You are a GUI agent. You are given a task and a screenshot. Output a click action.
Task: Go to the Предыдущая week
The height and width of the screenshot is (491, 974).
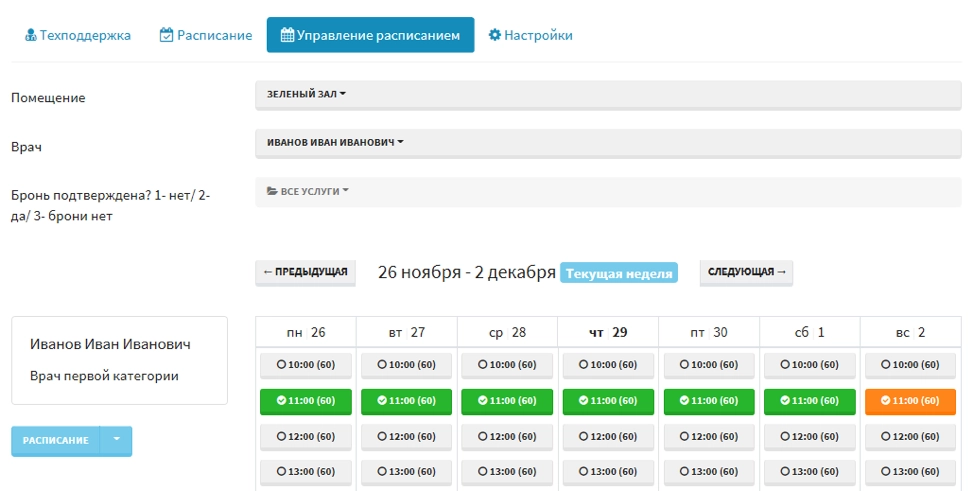click(305, 272)
